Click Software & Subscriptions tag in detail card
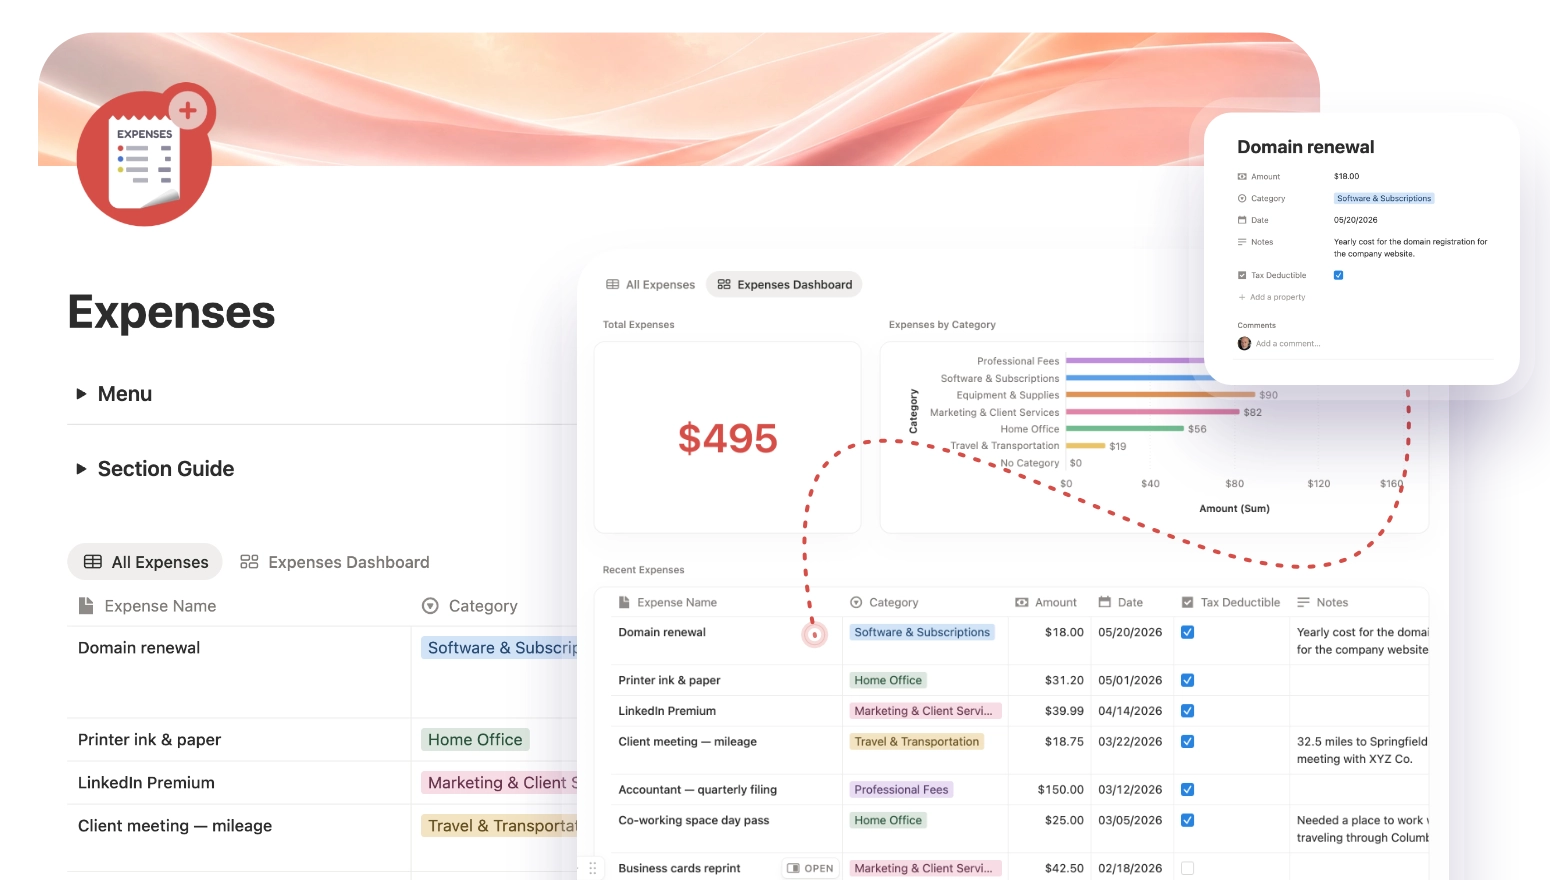Image resolution: width=1550 pixels, height=880 pixels. coord(1384,199)
